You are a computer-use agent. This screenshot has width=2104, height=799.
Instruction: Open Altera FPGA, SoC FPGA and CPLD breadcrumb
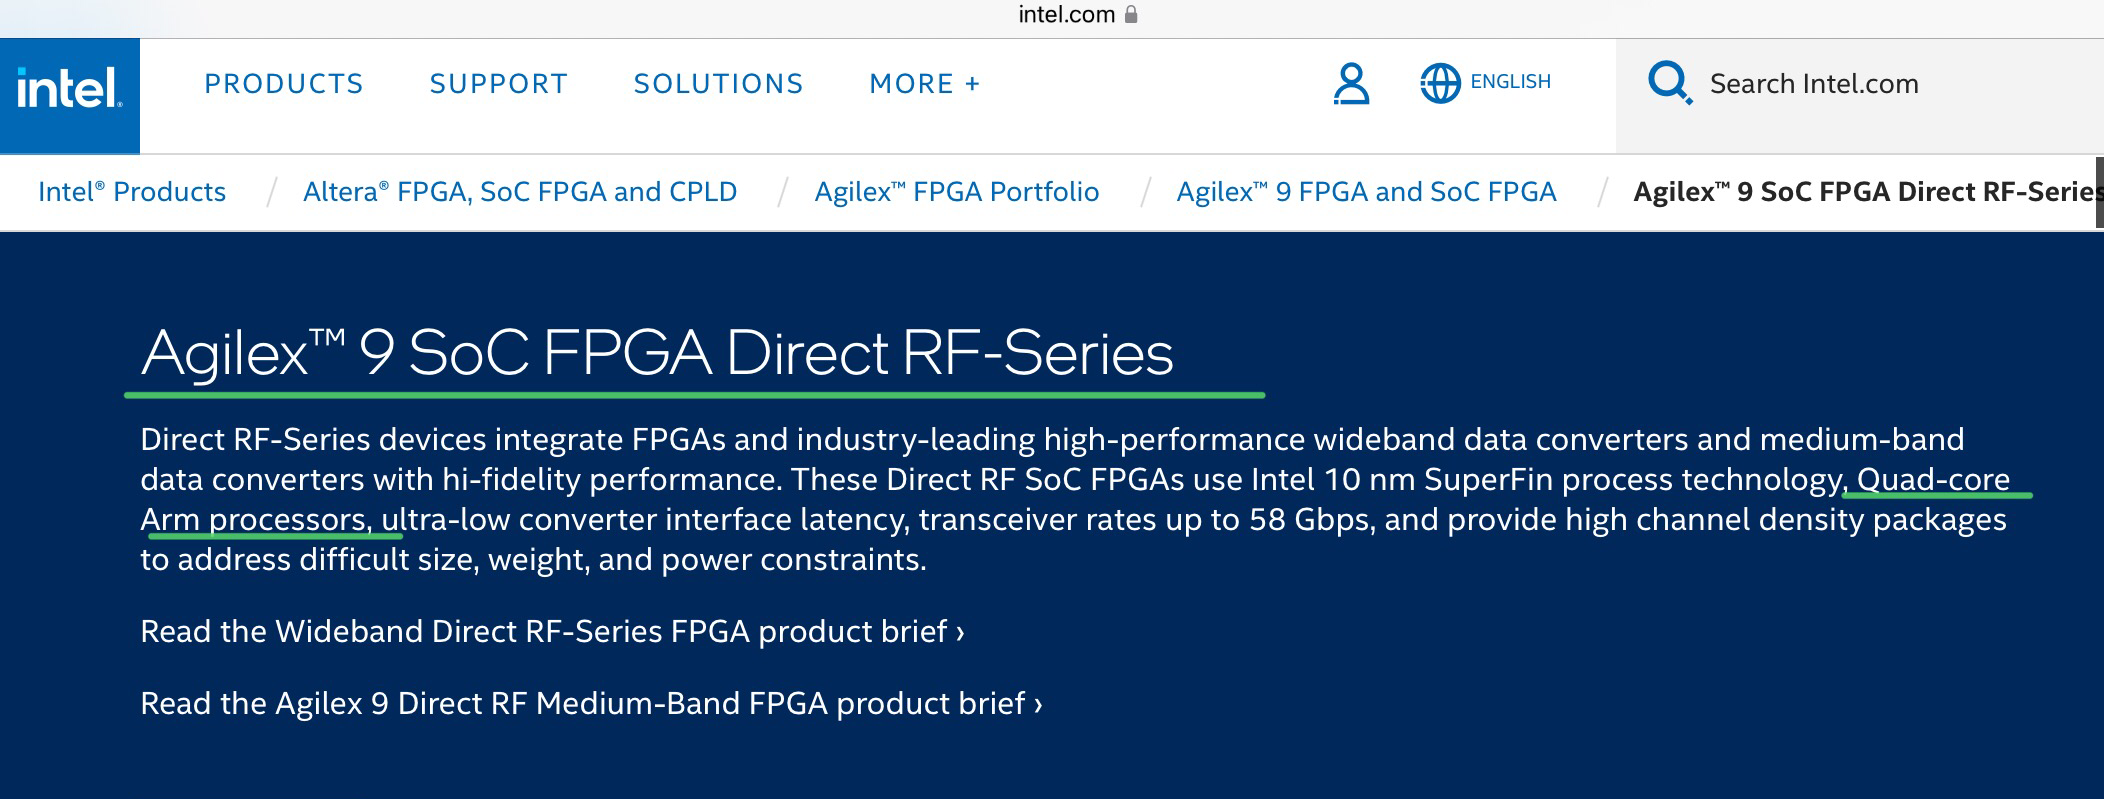[520, 191]
